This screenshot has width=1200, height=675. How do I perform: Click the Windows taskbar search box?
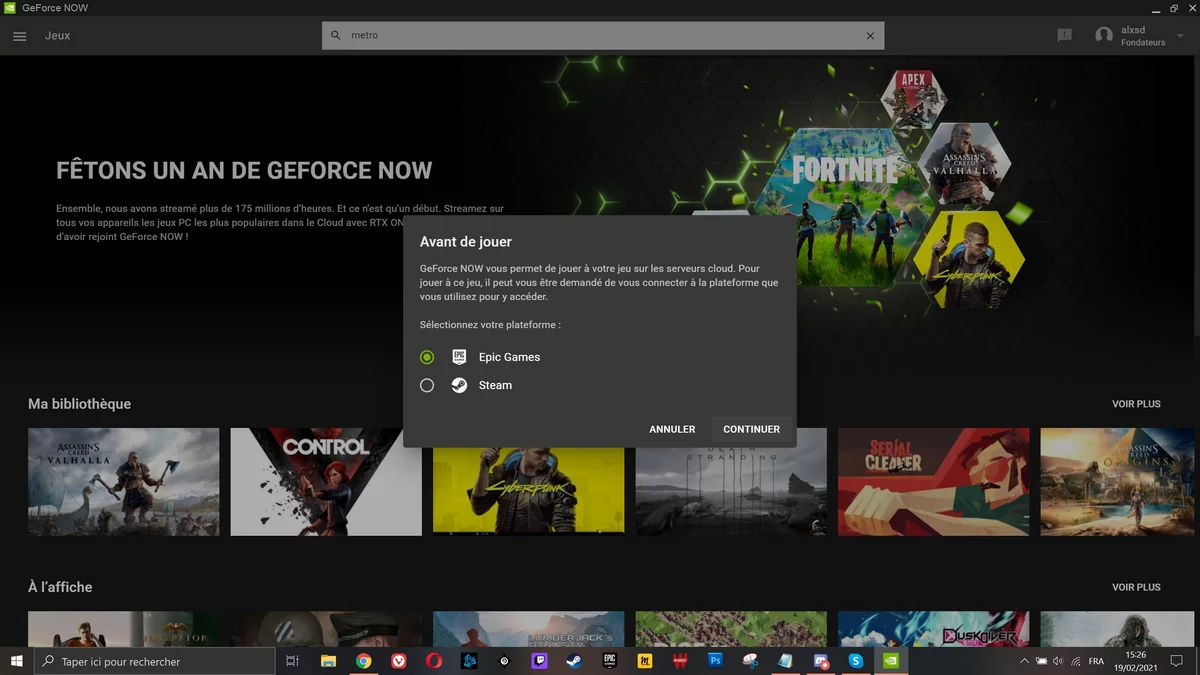[155, 661]
